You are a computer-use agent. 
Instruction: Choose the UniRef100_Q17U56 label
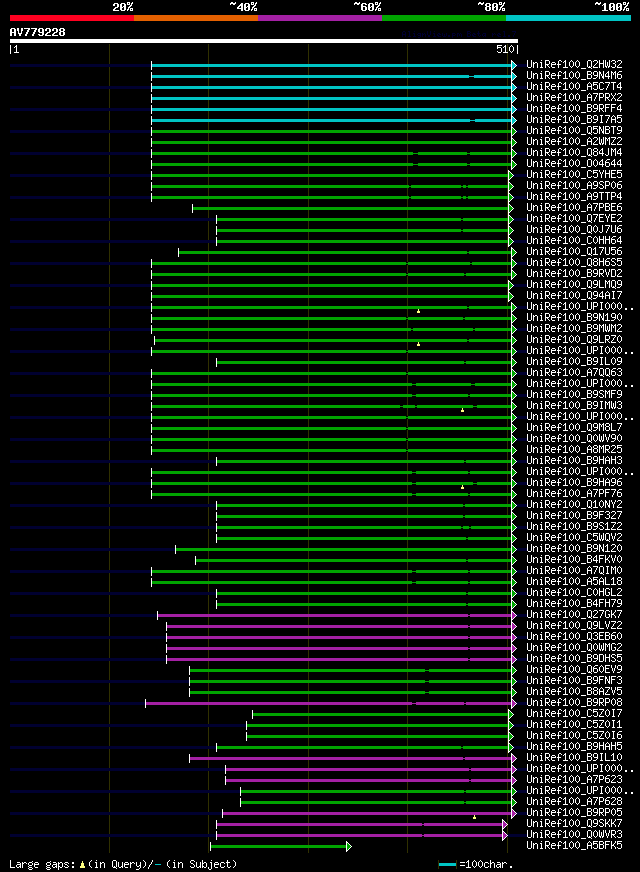574,252
